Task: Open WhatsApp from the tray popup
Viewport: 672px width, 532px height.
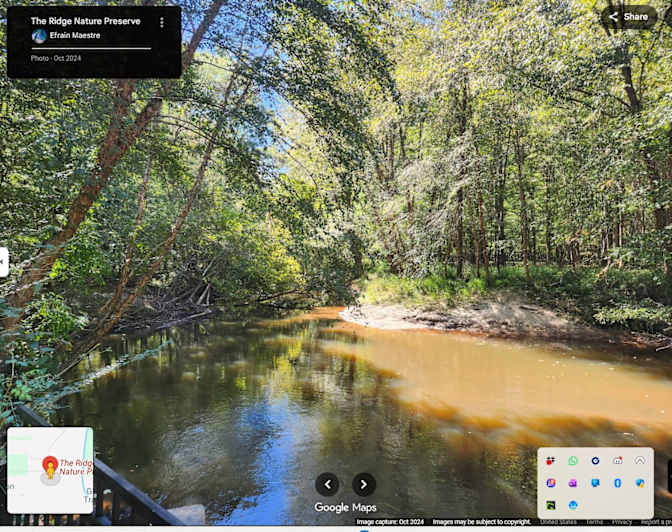Action: pos(573,461)
